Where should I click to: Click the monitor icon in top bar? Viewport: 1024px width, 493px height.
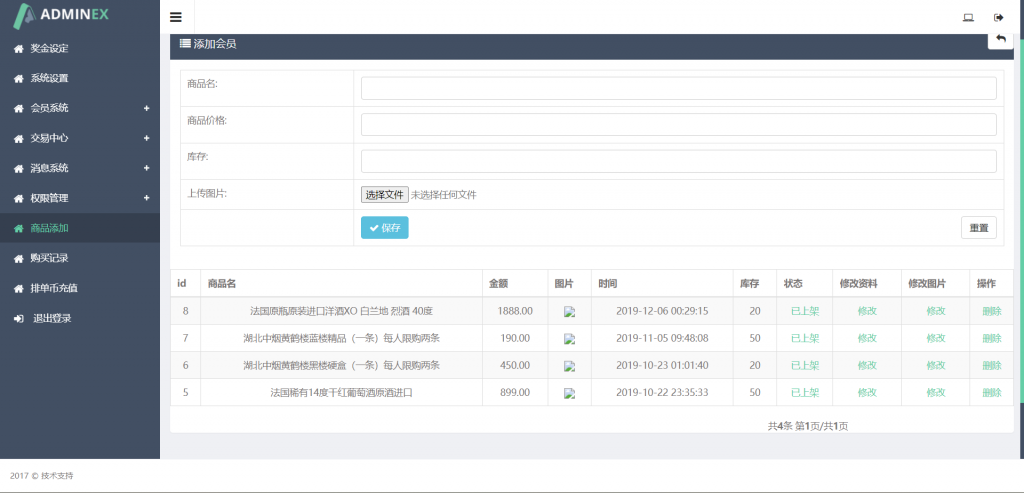click(968, 17)
